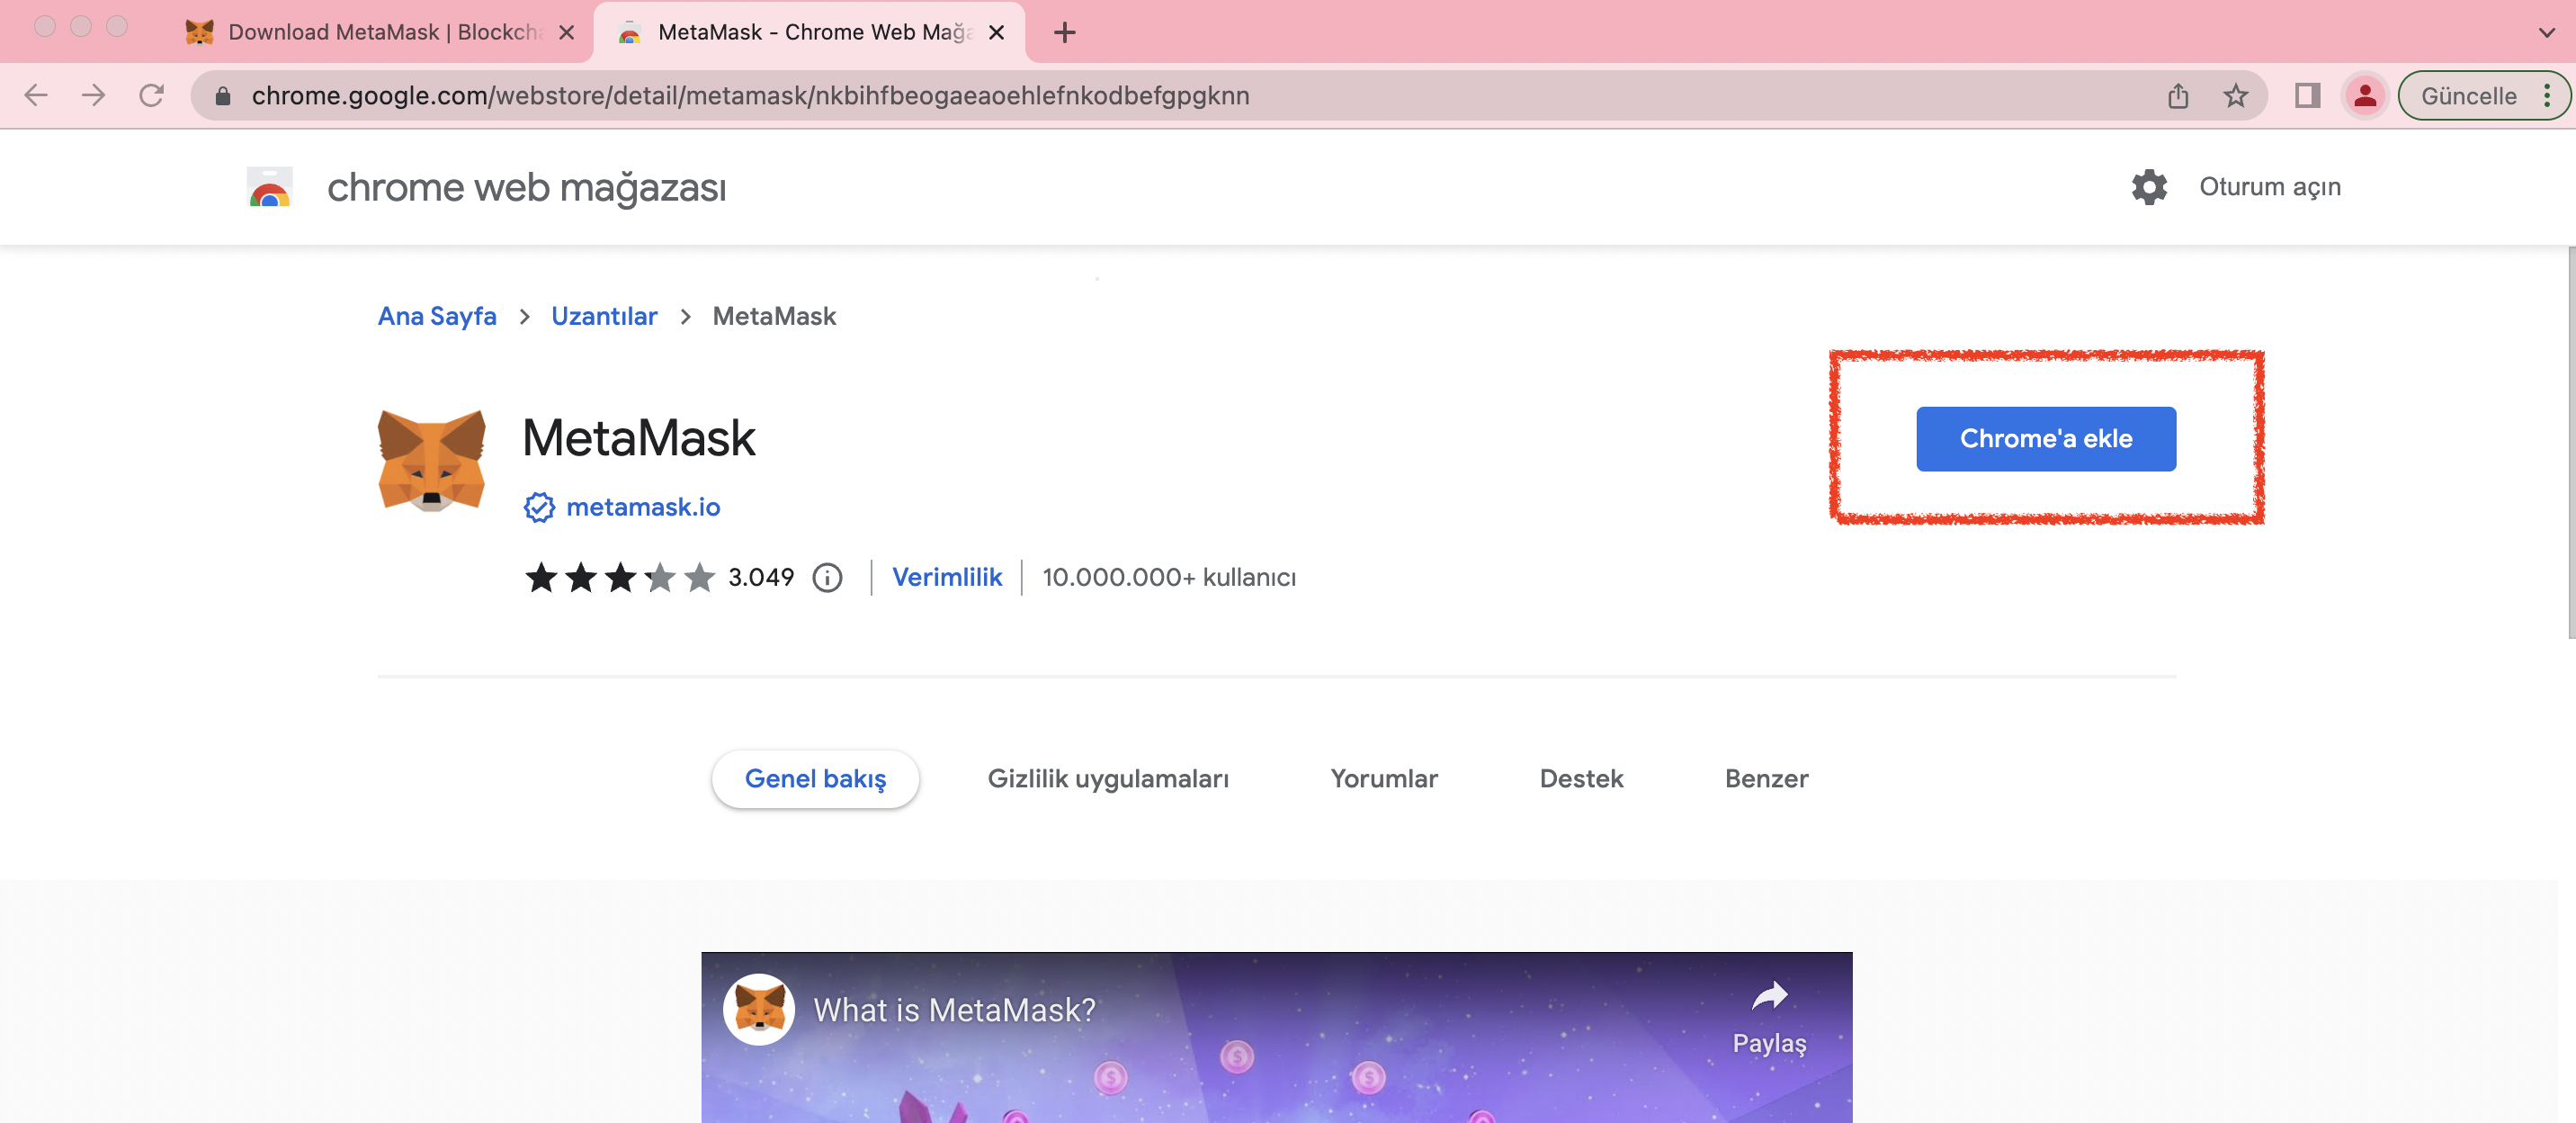Click the share arrow icon on the video
This screenshot has height=1123, width=2576.
[x=1769, y=996]
